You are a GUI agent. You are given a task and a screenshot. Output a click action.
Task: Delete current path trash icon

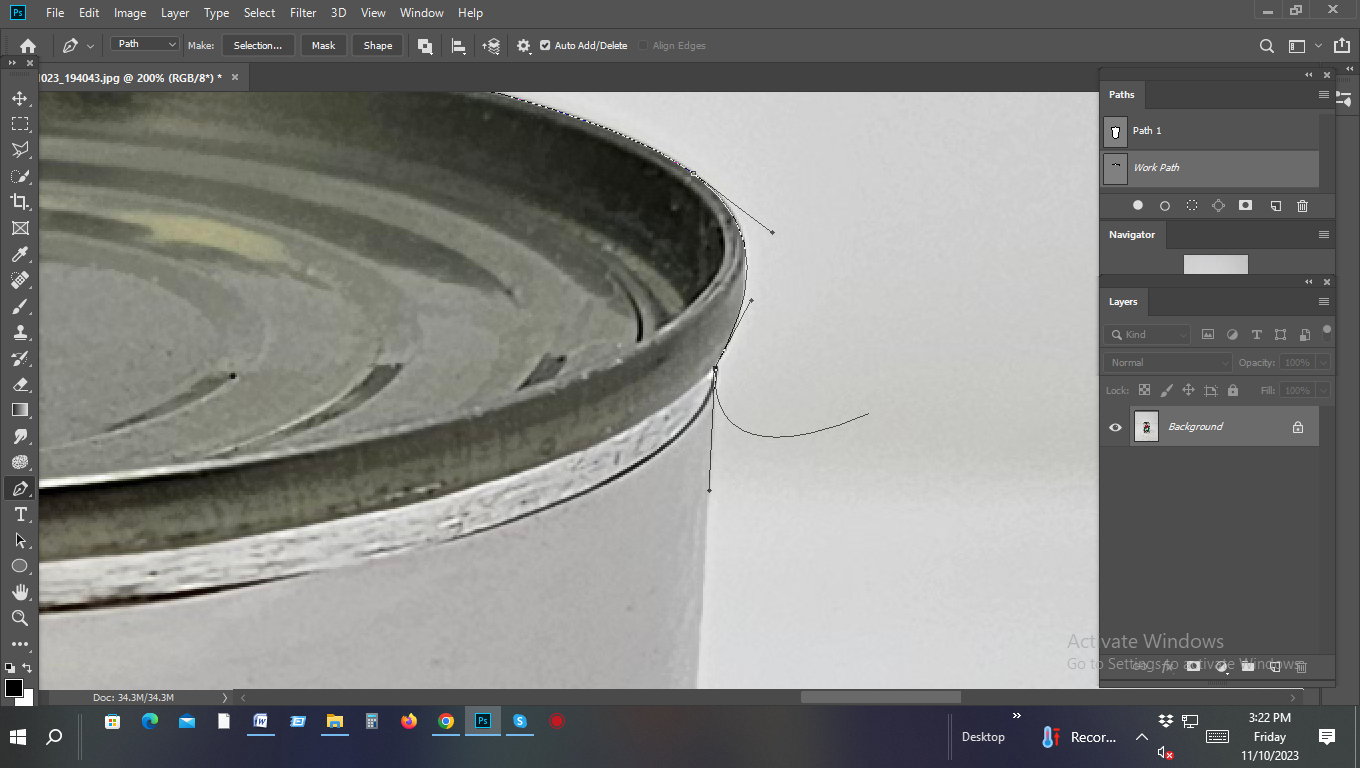click(1302, 205)
